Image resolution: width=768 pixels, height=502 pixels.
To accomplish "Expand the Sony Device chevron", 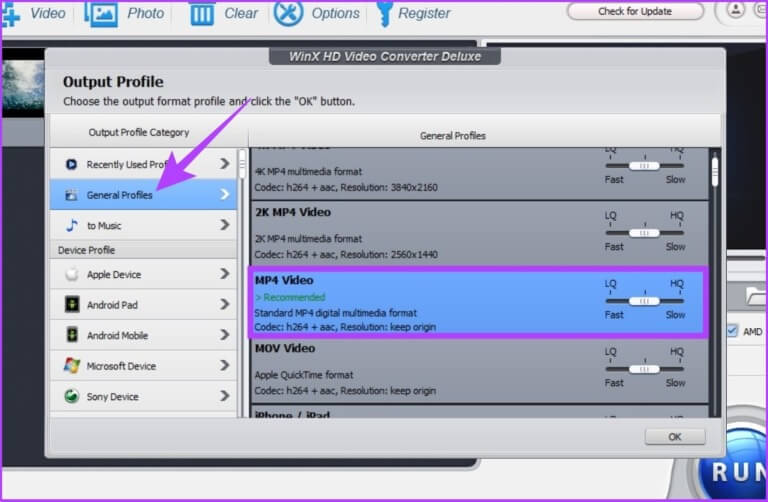I will point(225,396).
